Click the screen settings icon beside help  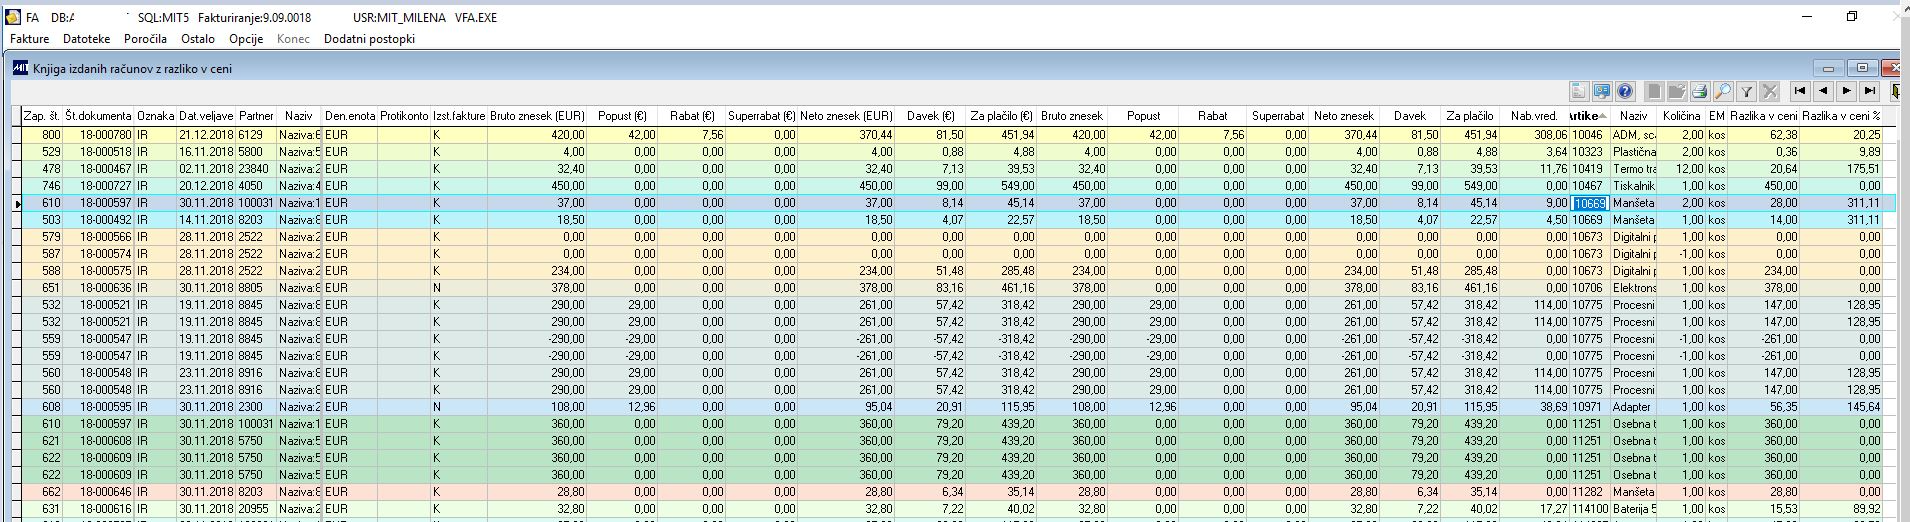pyautogui.click(x=1602, y=91)
